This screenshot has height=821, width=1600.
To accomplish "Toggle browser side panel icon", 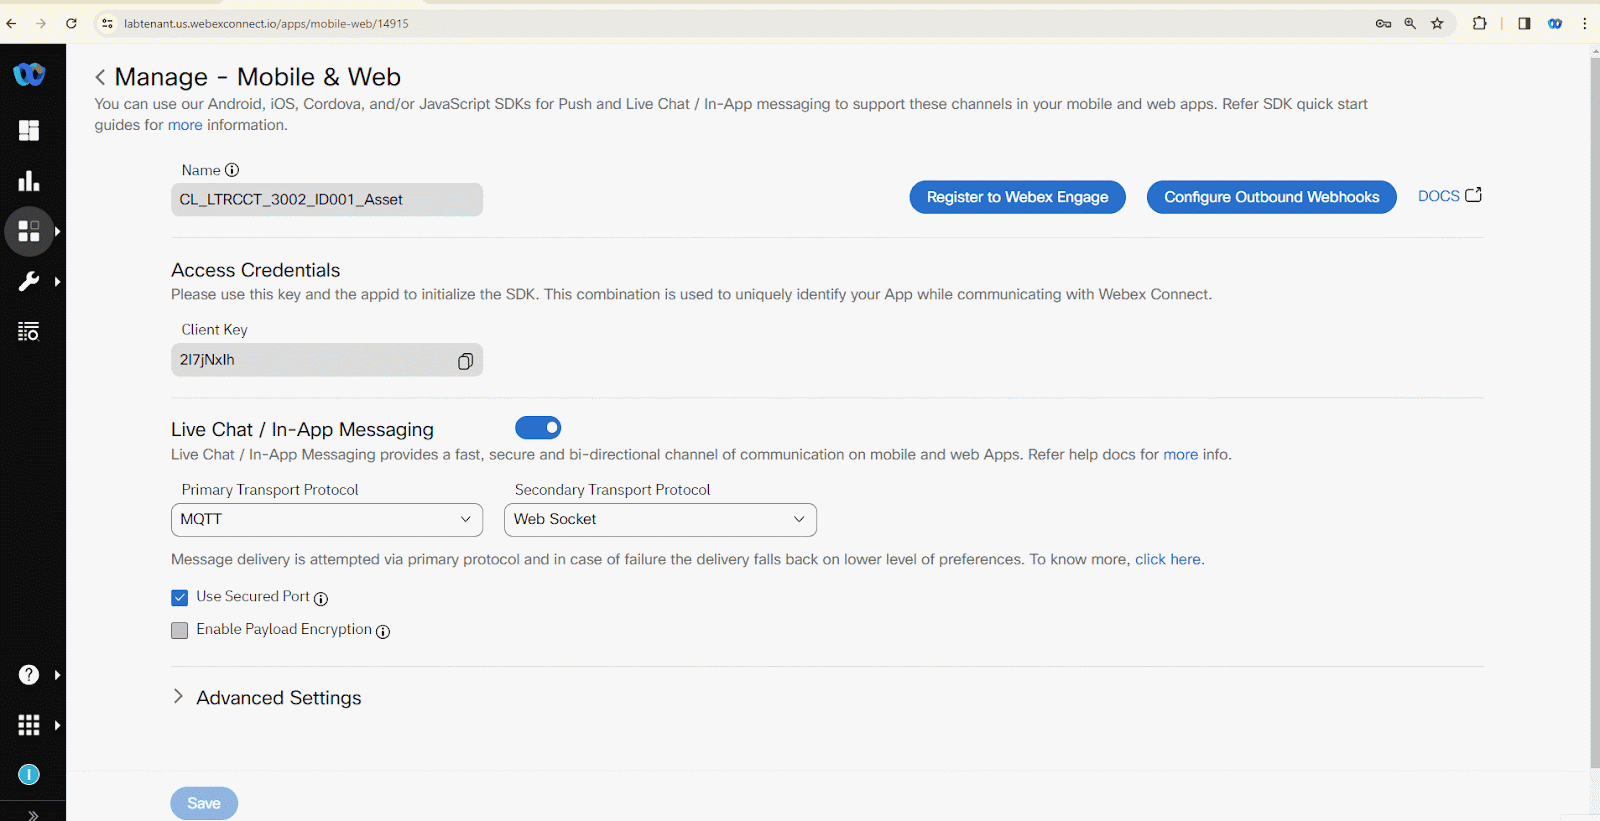I will pyautogui.click(x=1524, y=23).
